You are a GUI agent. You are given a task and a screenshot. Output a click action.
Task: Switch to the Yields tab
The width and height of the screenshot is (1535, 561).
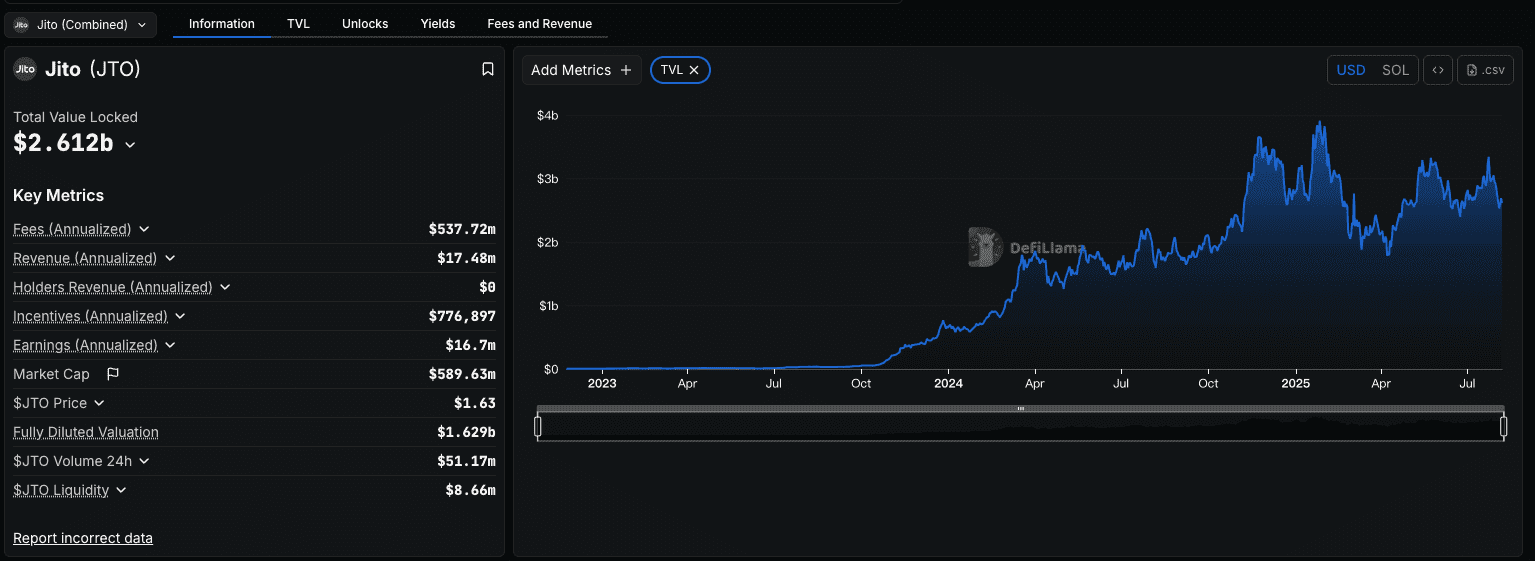coord(438,24)
